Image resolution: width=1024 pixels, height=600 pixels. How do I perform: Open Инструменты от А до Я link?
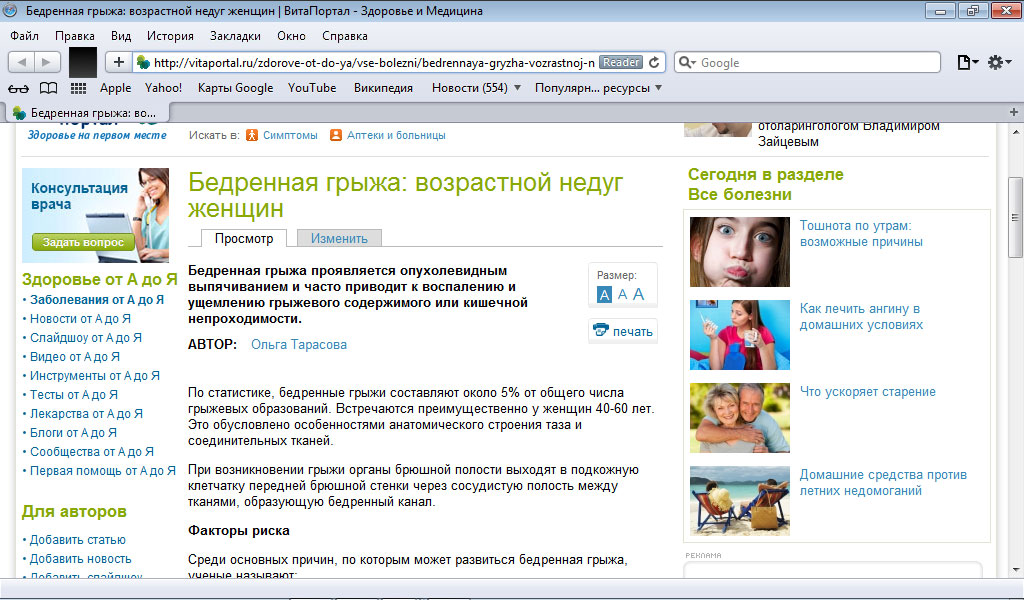click(95, 375)
